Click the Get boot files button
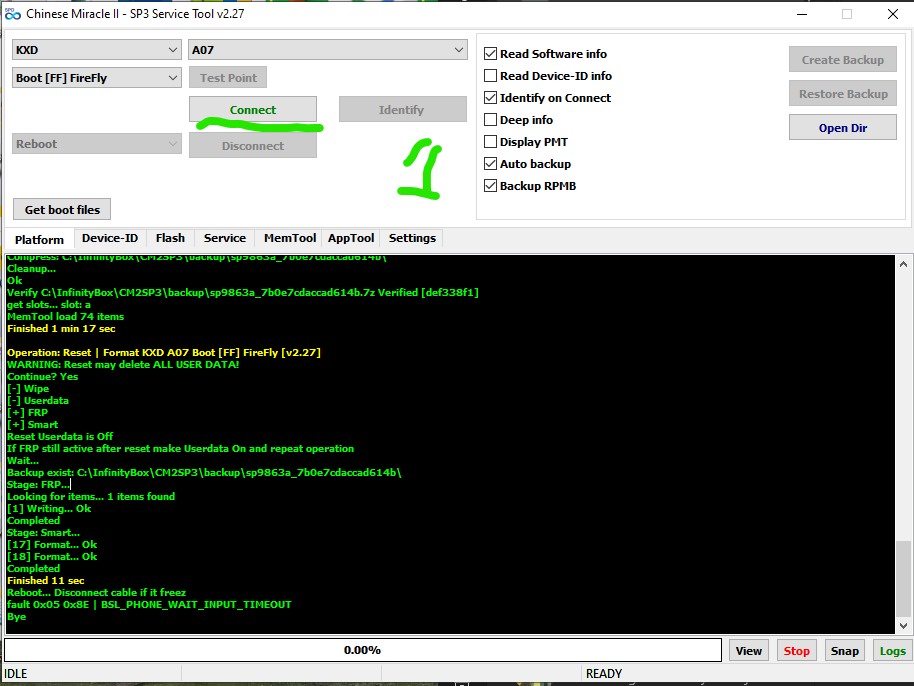Image resolution: width=914 pixels, height=686 pixels. tap(62, 209)
